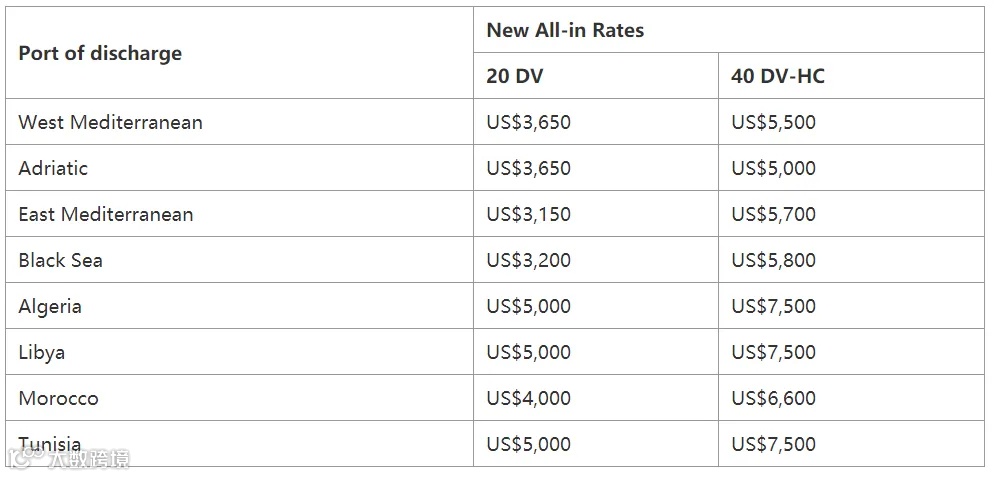The image size is (994, 477).
Task: Select the 40 DV-HC column header
Action: (778, 76)
